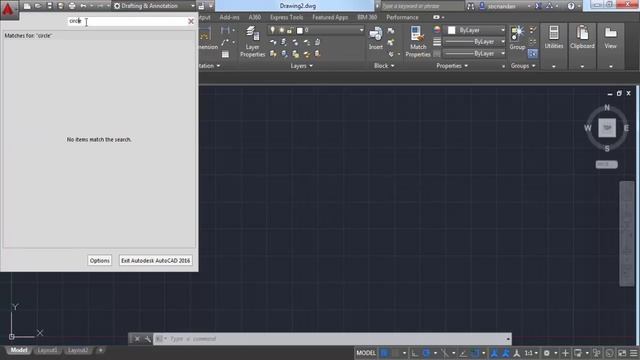The height and width of the screenshot is (360, 640).
Task: Click the Clean Screen icon in status bar
Action: (622, 353)
